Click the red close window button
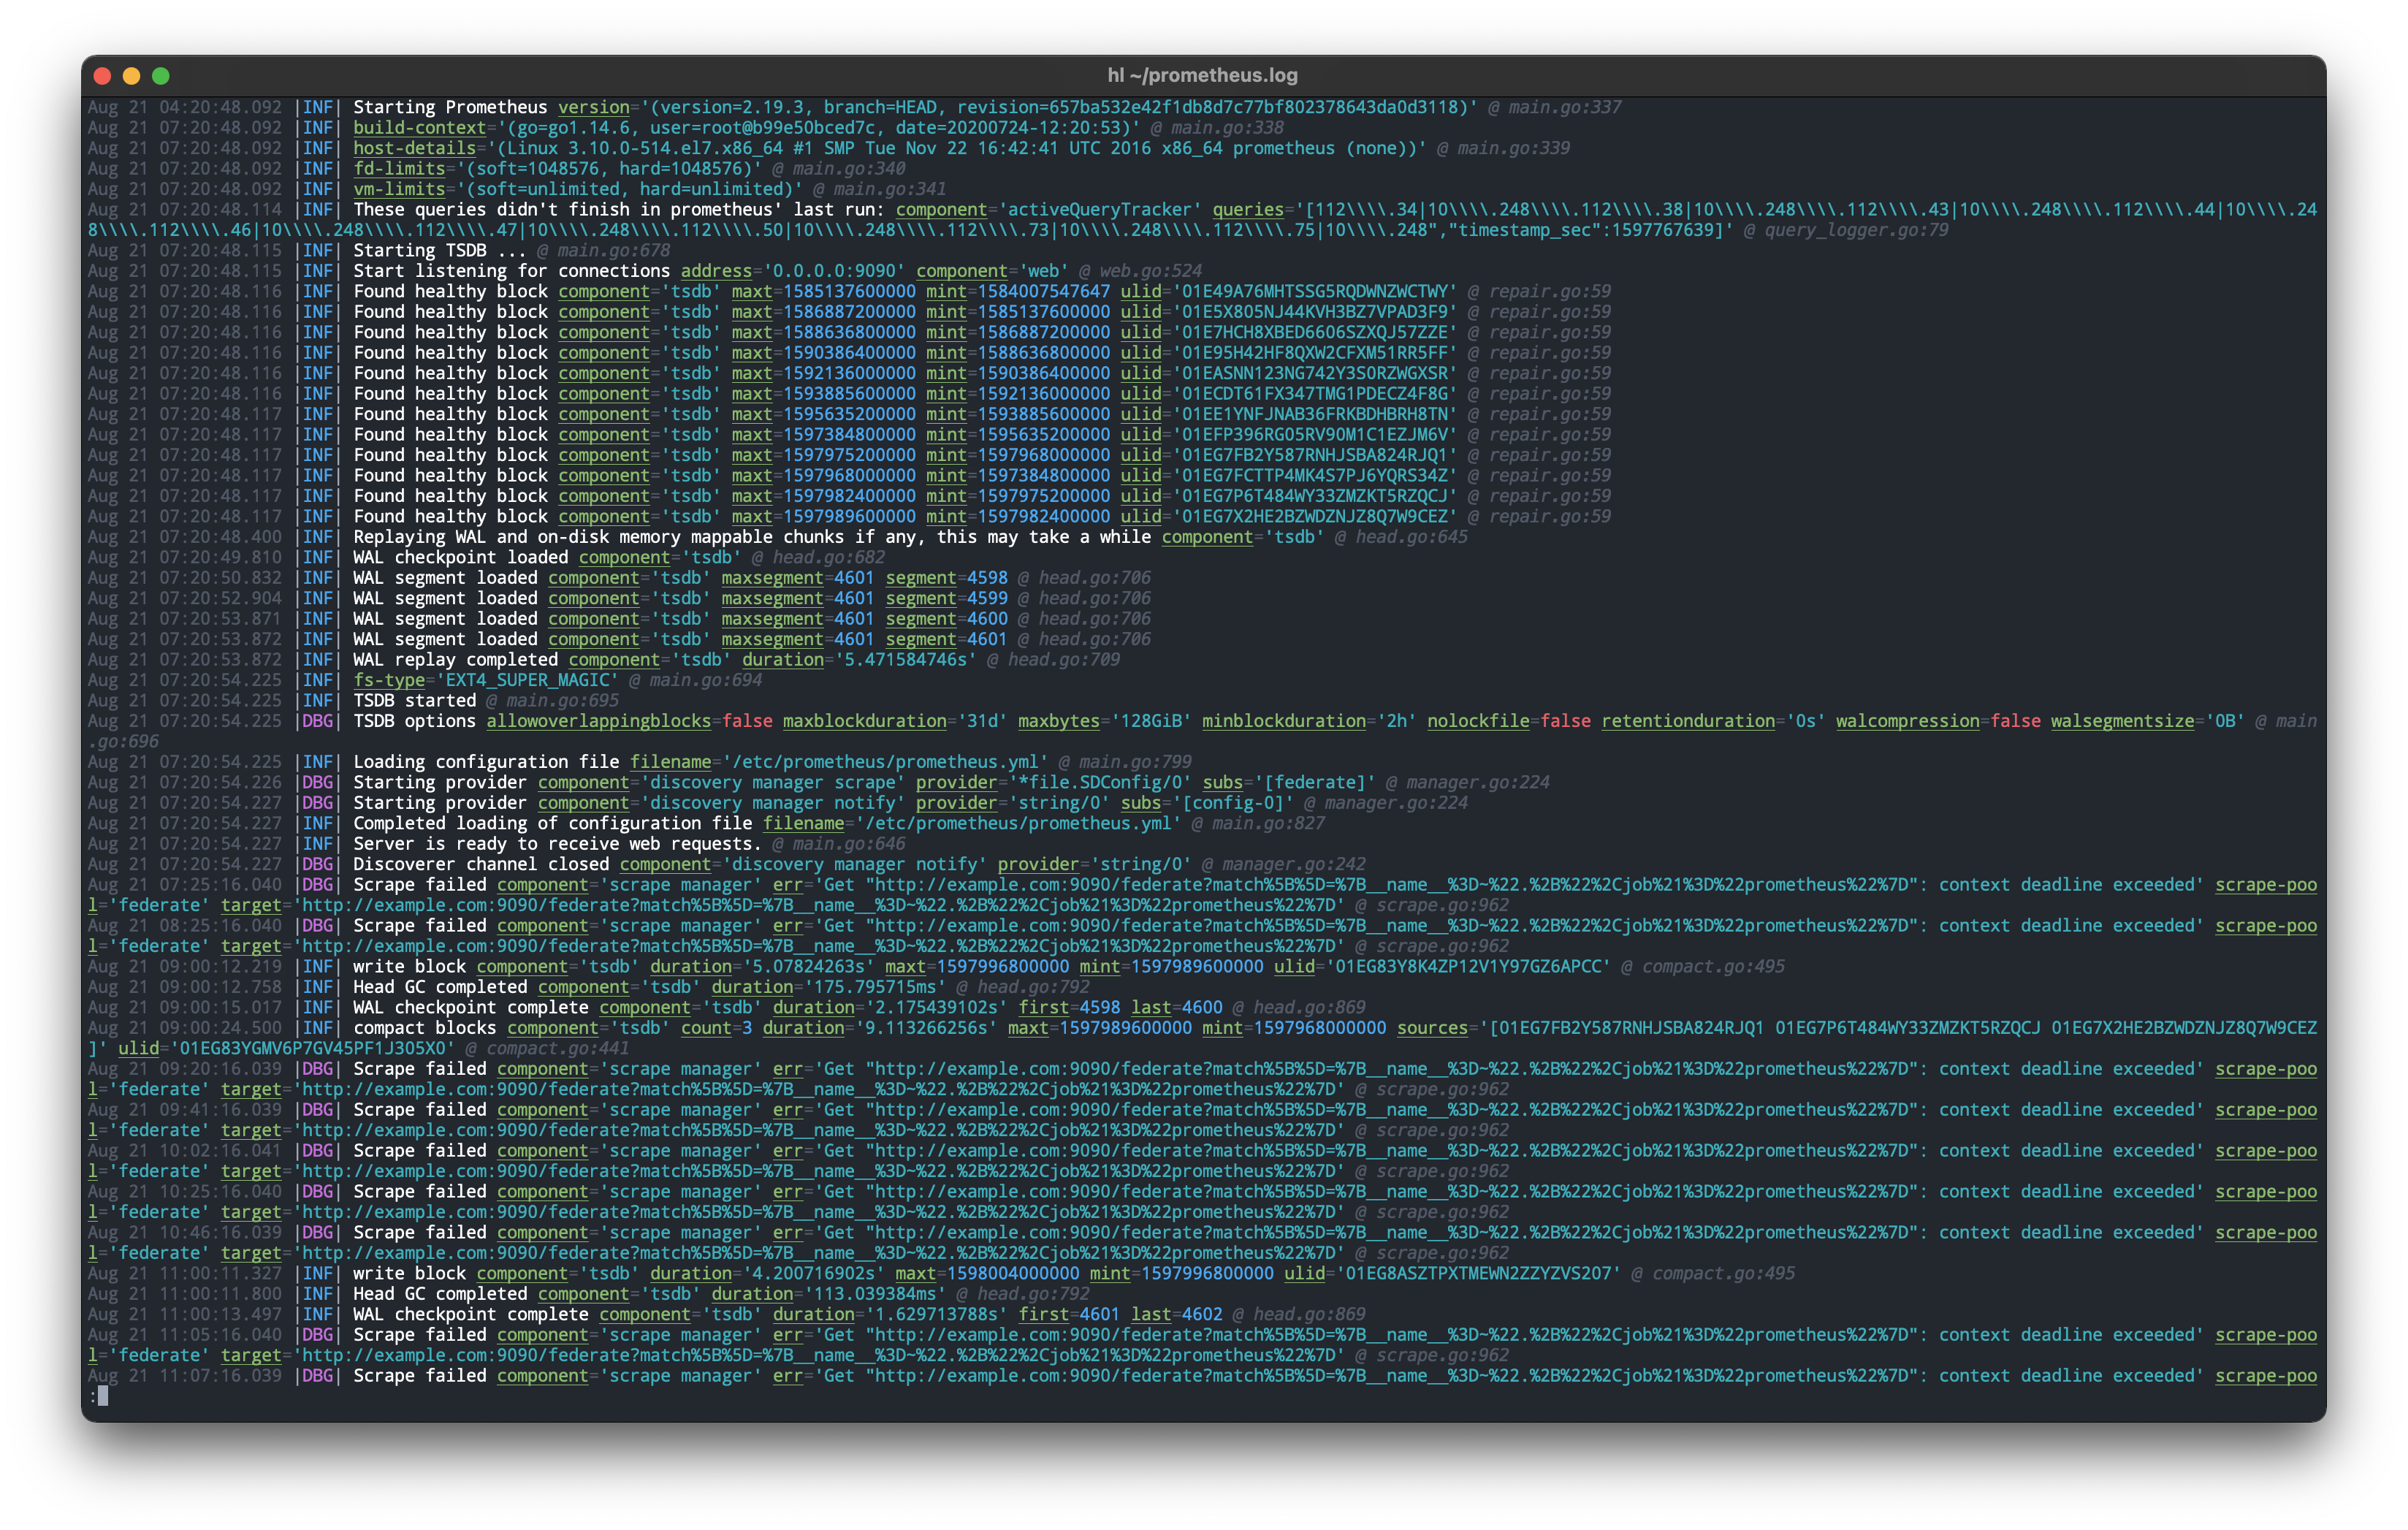2408x1530 pixels. pos(102,76)
